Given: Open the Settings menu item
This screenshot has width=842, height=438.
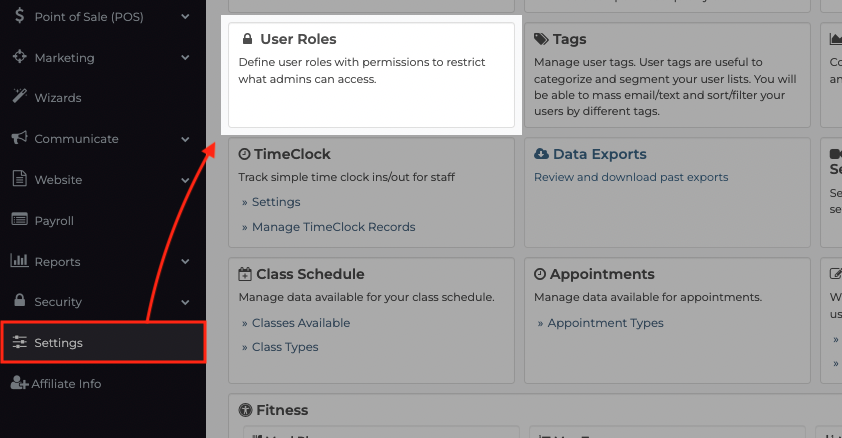Looking at the screenshot, I should pos(103,342).
